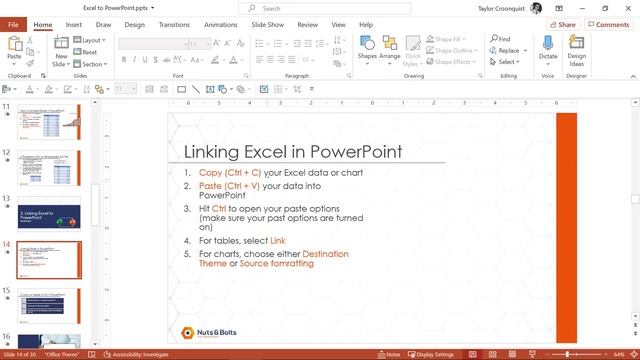Click the Find magnifier icon
This screenshot has height=360, width=640.
pos(494,38)
